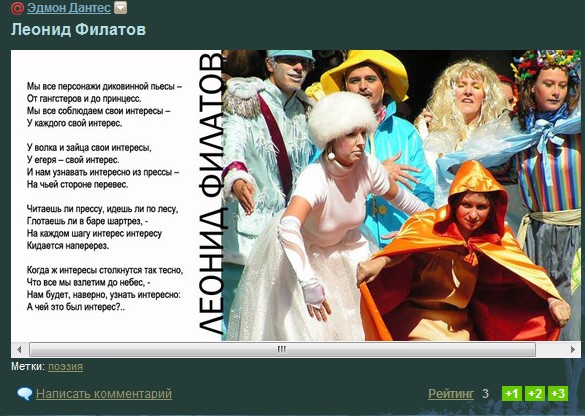
Task: Rate the post with +1
Action: (x=512, y=394)
